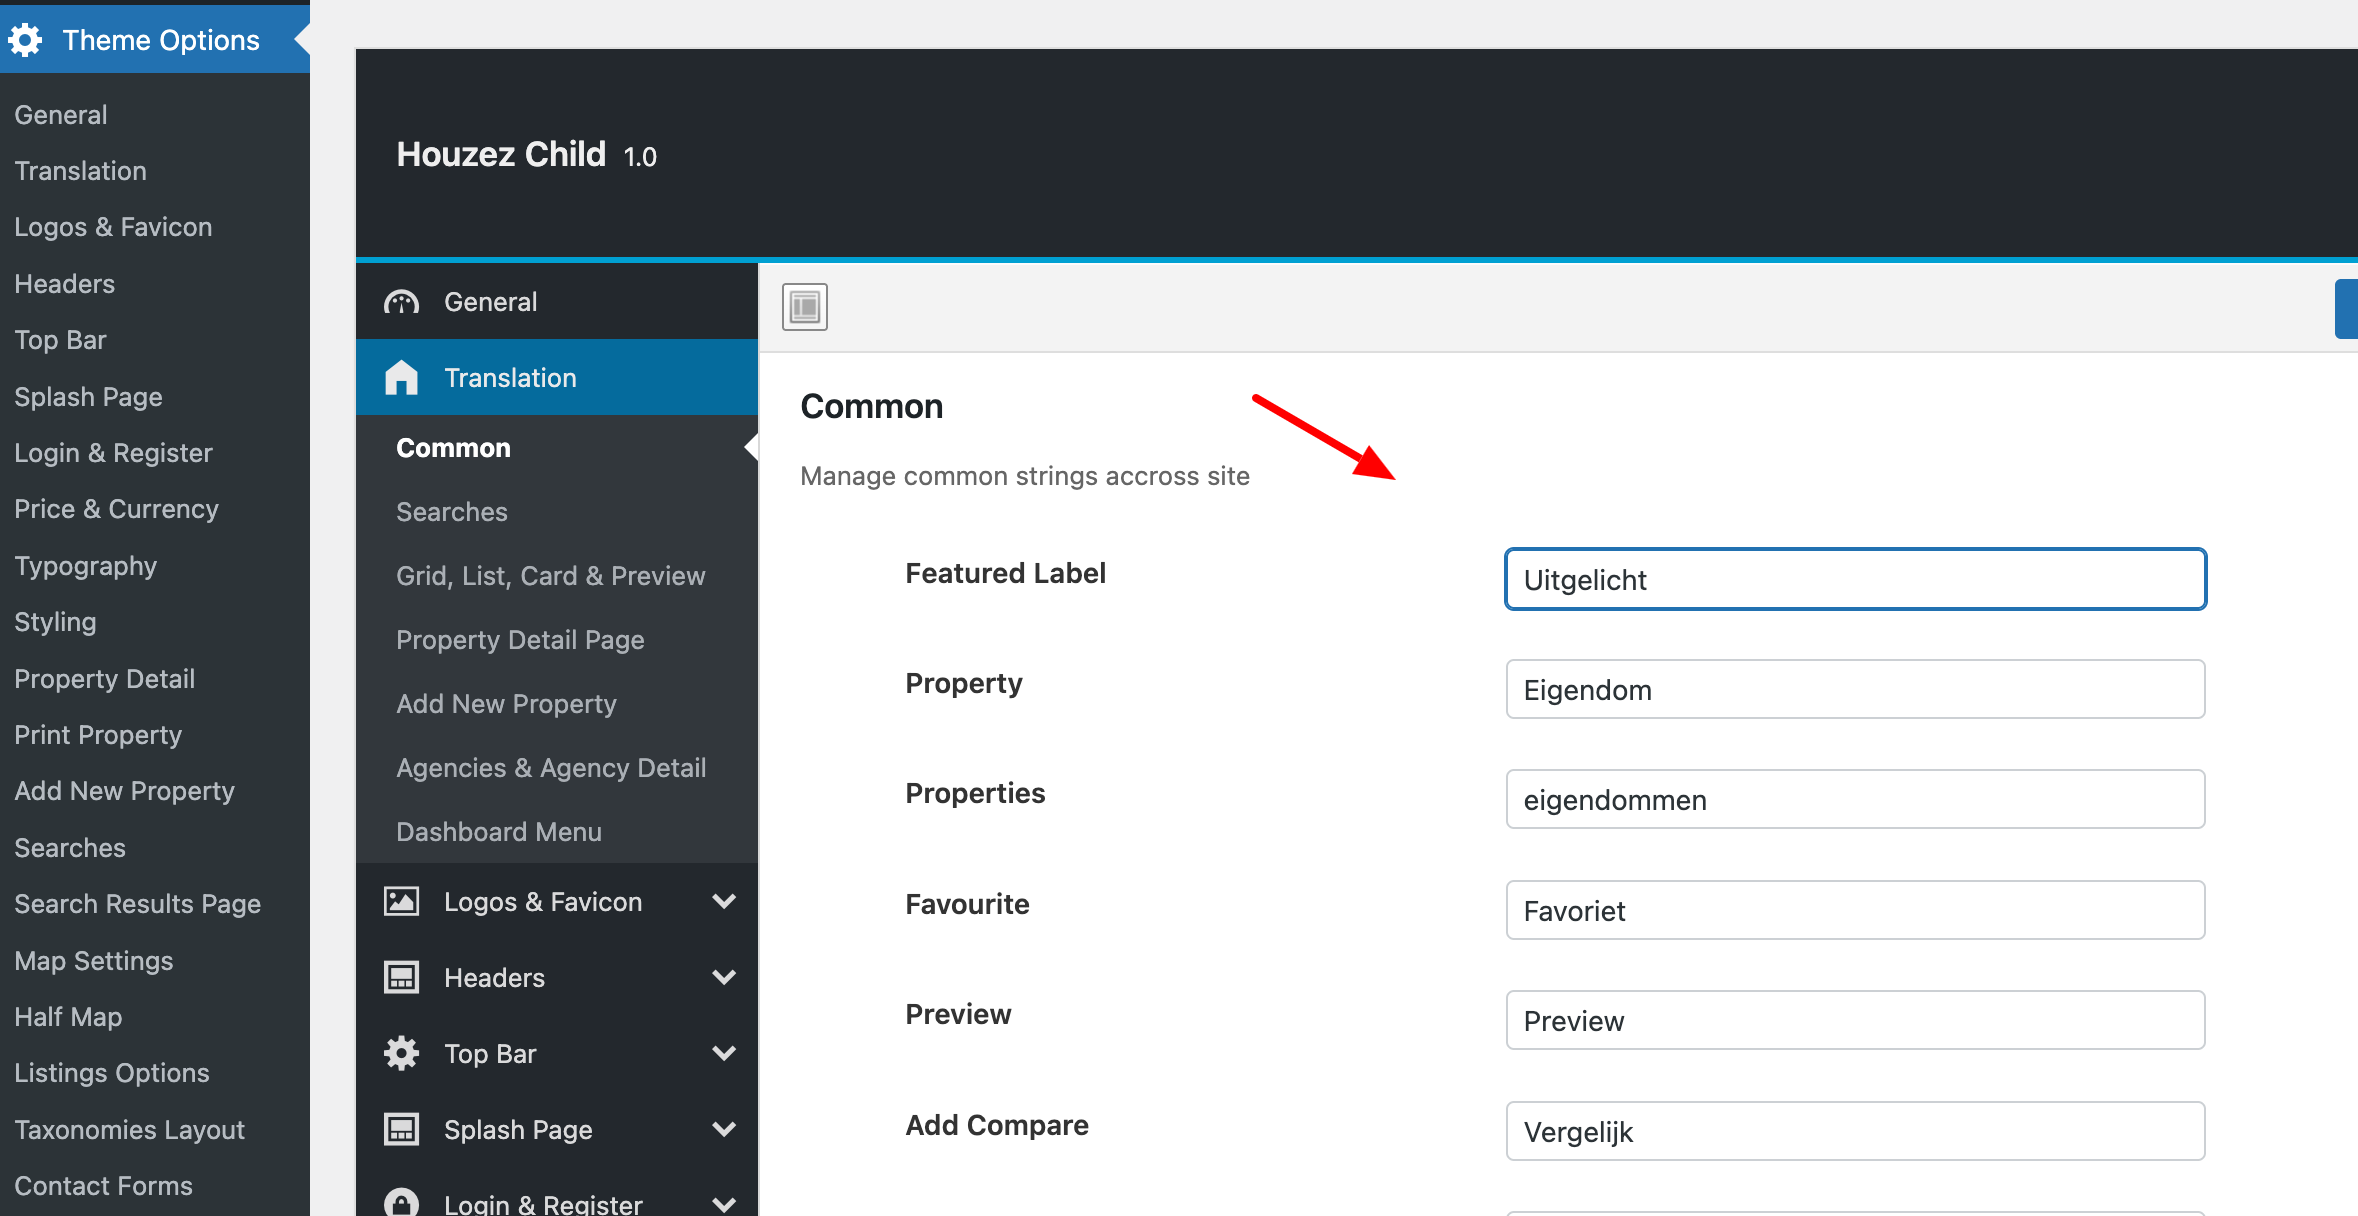Expand the Splash Page section chevron
Viewport: 2358px width, 1216px height.
(724, 1130)
